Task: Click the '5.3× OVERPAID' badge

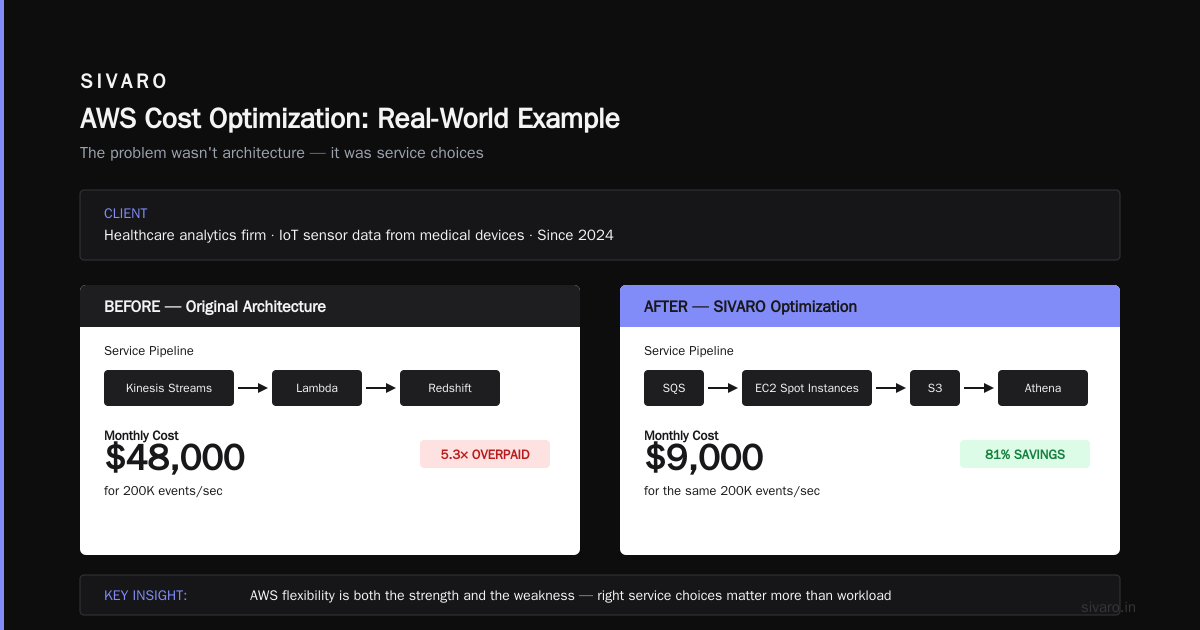Action: click(x=485, y=454)
